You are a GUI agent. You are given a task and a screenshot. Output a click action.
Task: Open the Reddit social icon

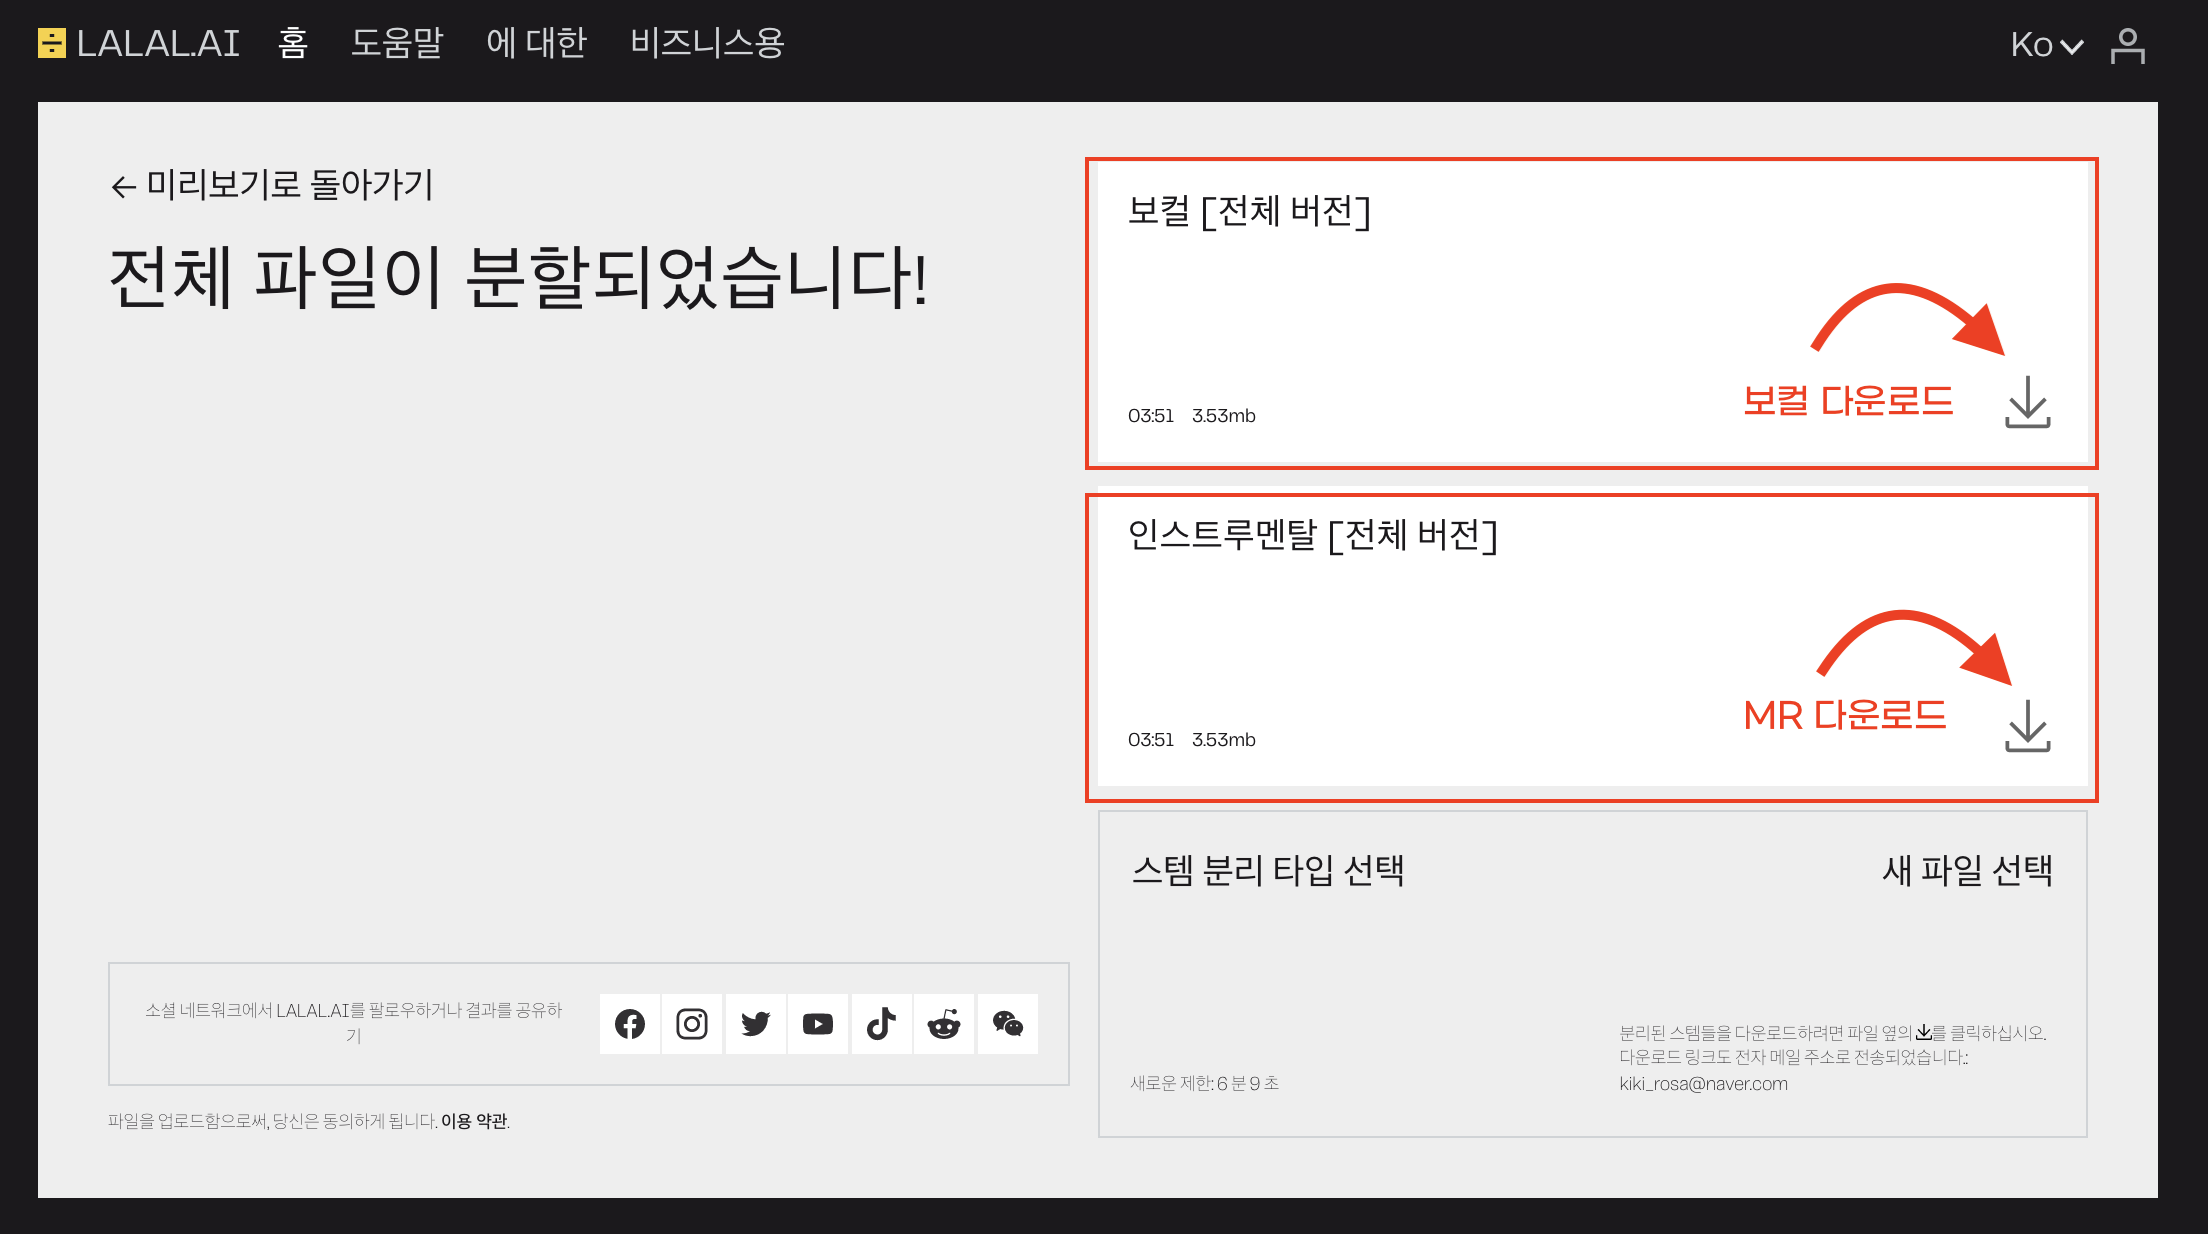coord(944,1024)
